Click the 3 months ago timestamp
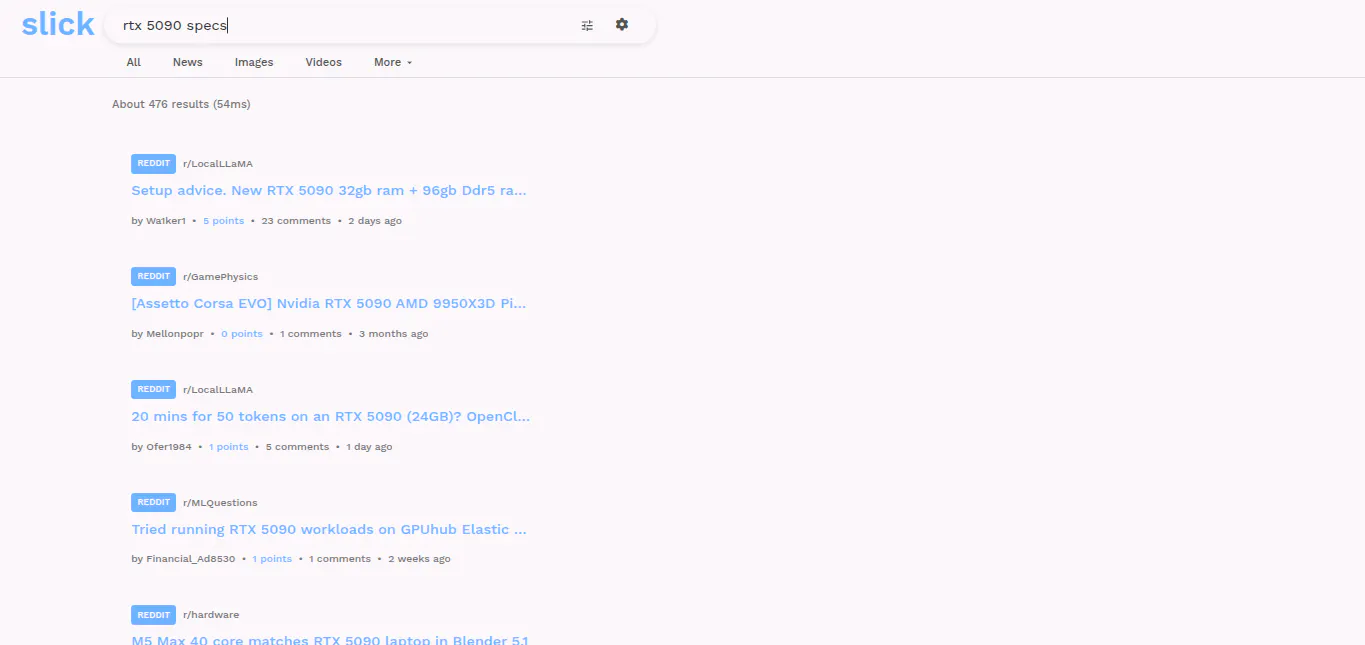Image resolution: width=1365 pixels, height=645 pixels. (x=394, y=334)
